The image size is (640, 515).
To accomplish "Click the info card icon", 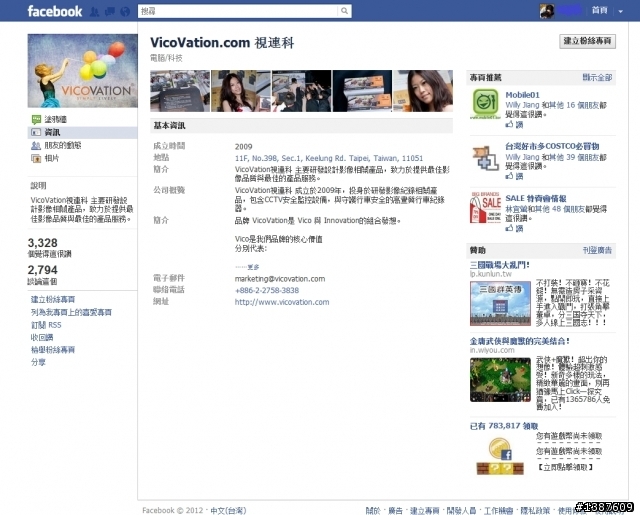I will click(36, 132).
